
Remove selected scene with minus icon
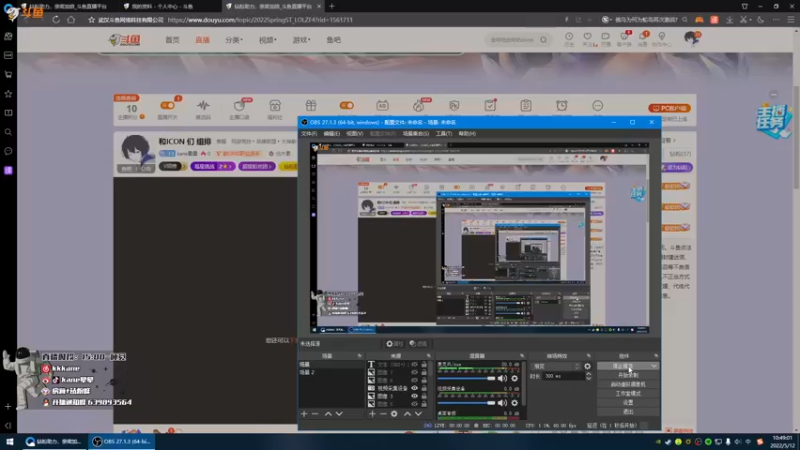pos(315,414)
